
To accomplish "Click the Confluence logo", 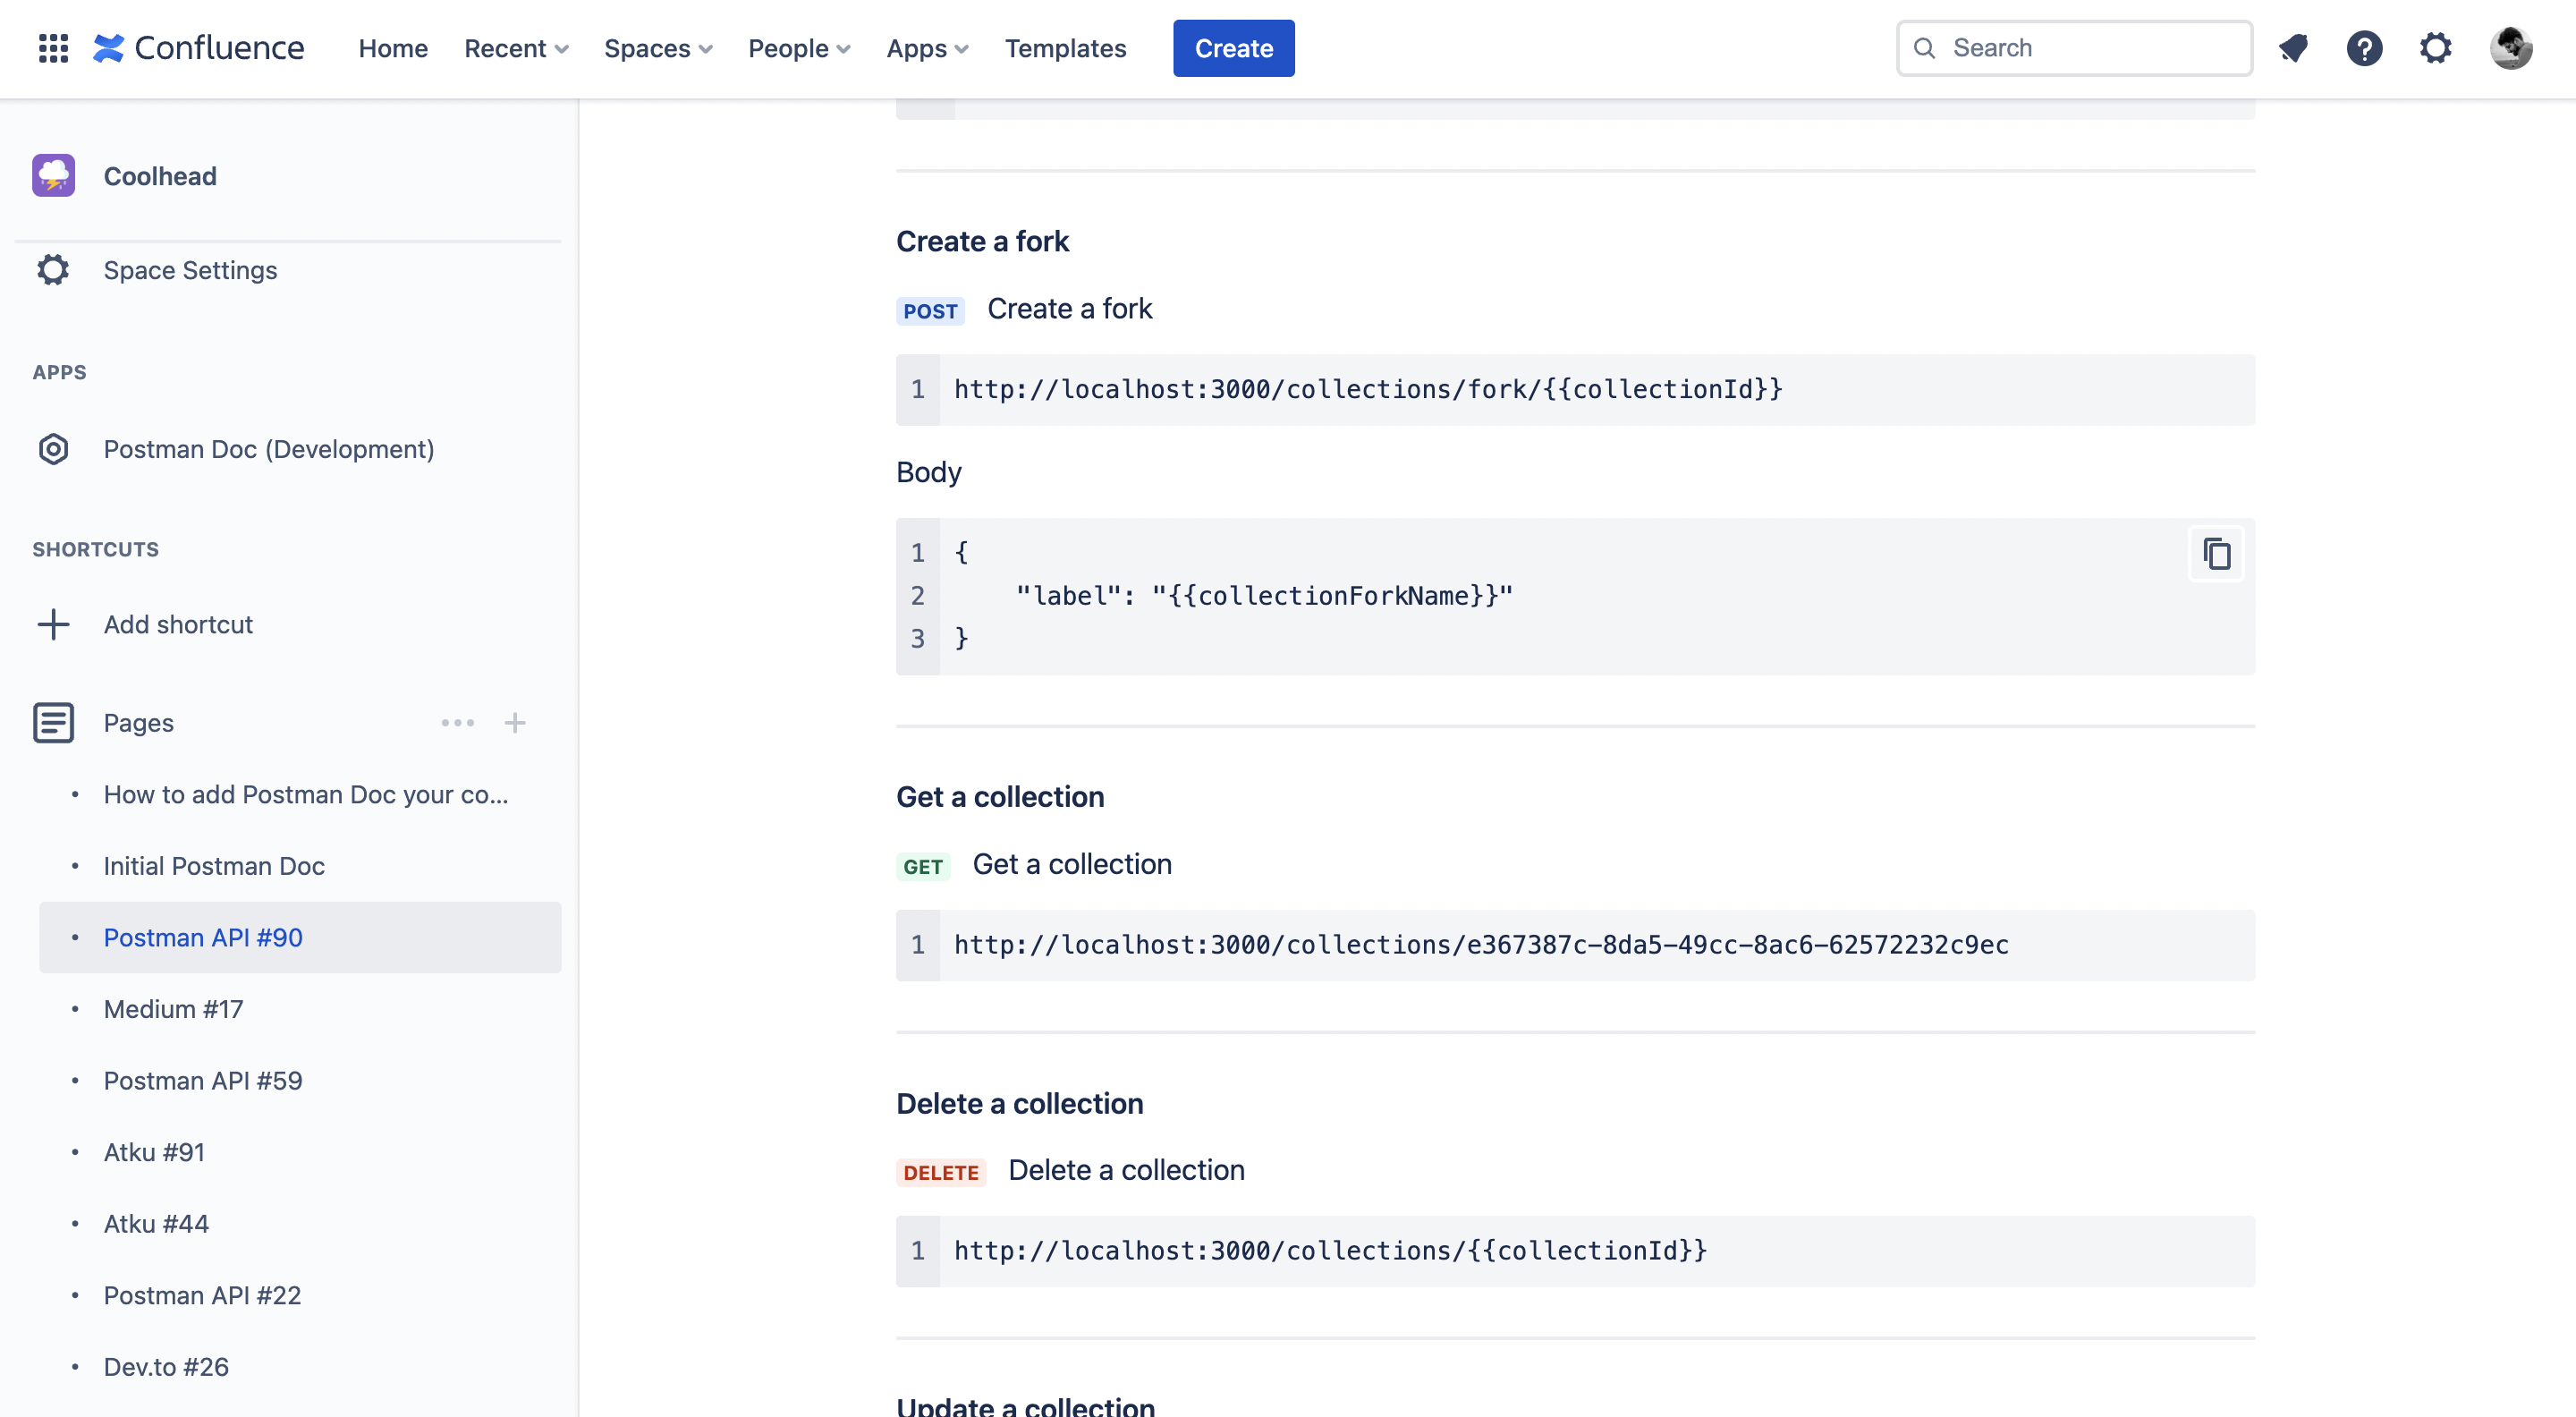I will (x=199, y=48).
